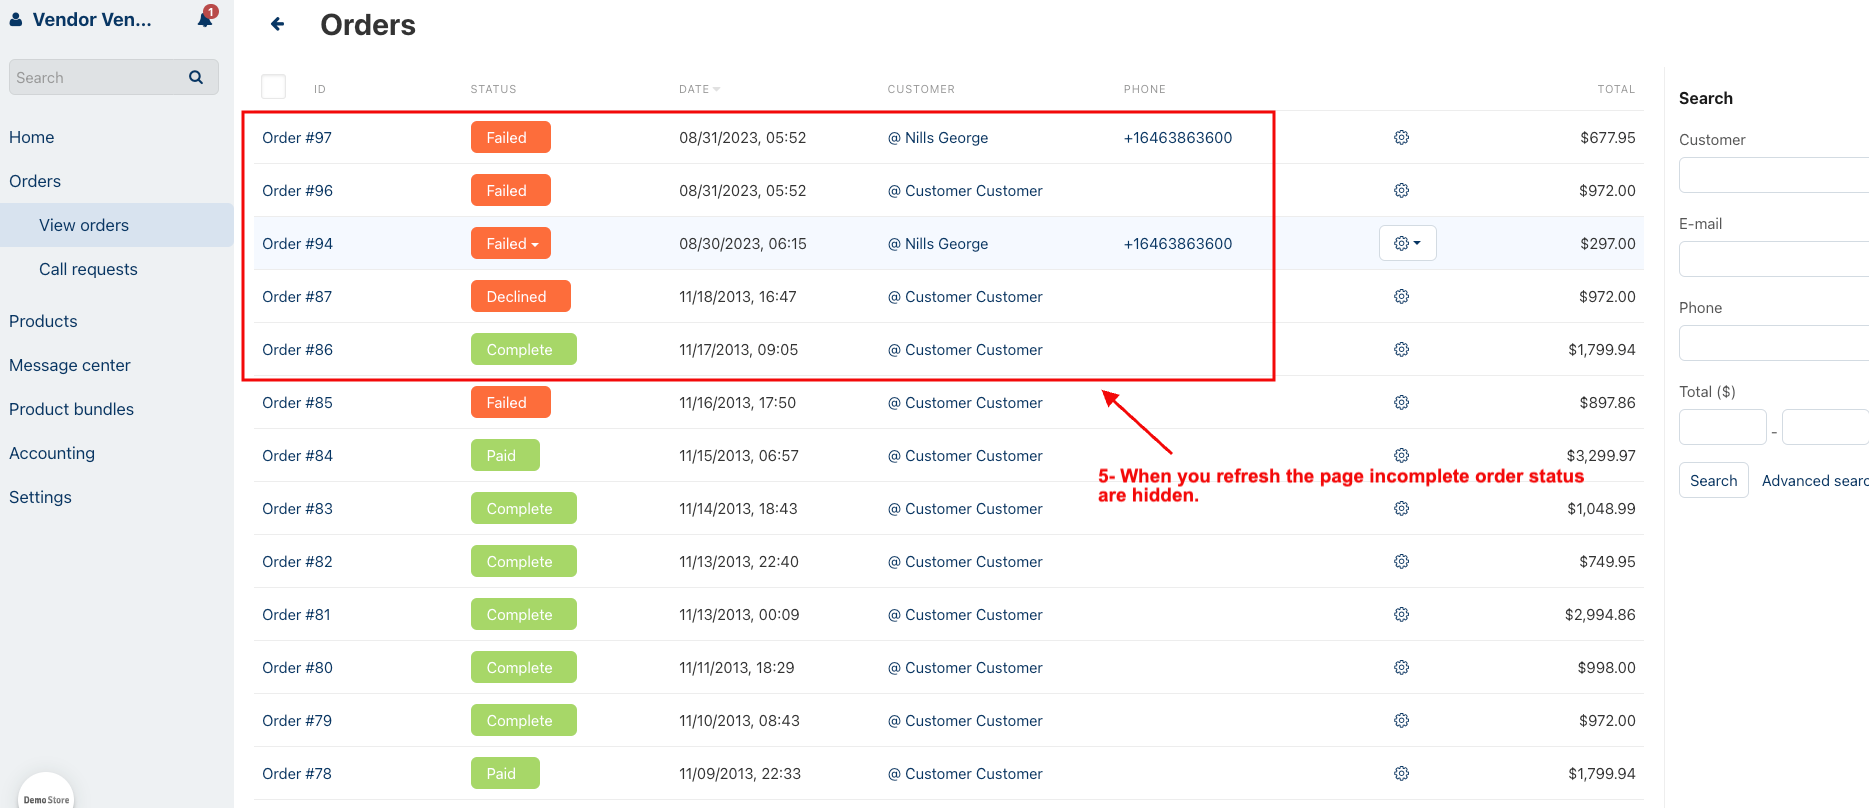Open Call requests submenu item
Viewport: 1869px width, 808px height.
tap(88, 269)
